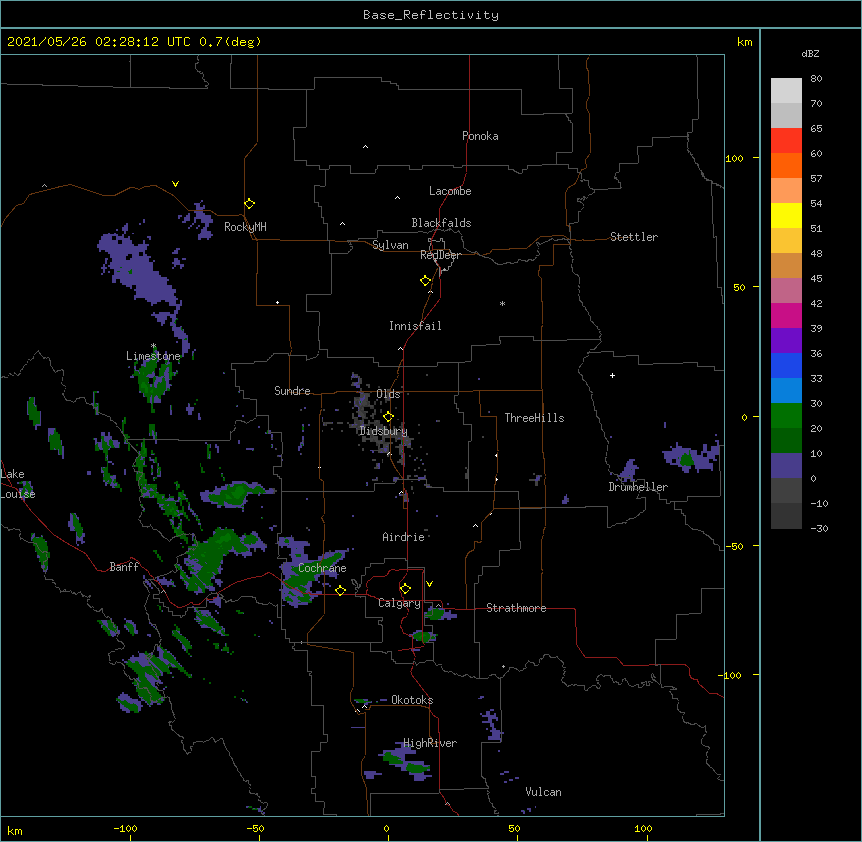Select the Strathmore label

tap(516, 608)
